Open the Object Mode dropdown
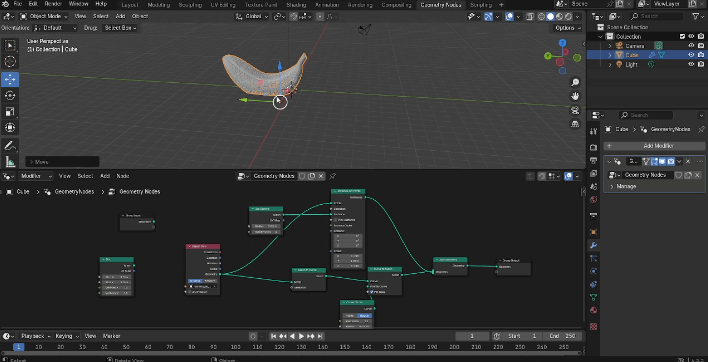The height and width of the screenshot is (362, 708). 44,16
